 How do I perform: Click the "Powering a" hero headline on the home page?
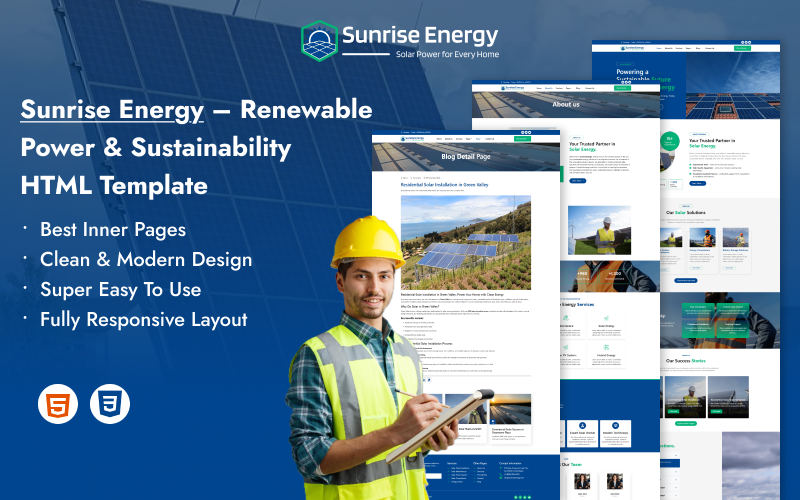632,72
